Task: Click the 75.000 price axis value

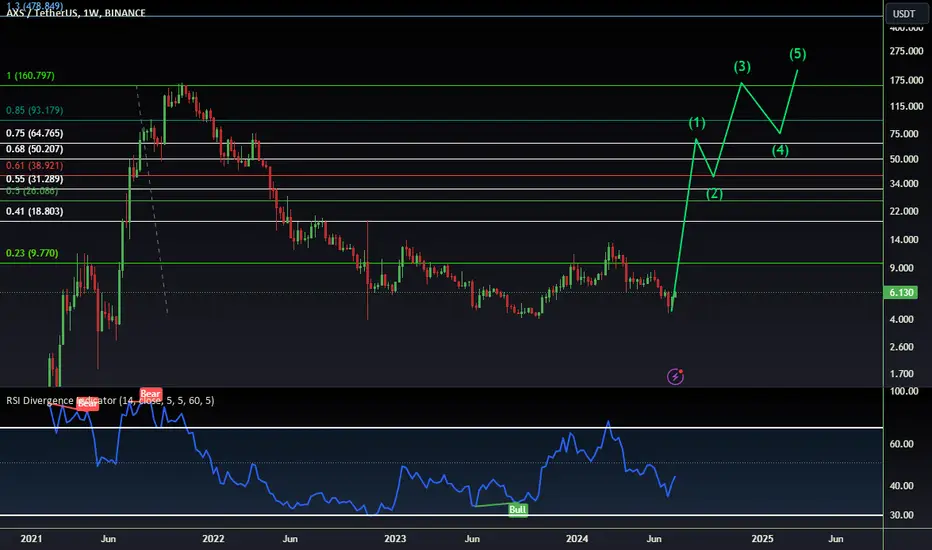Action: (x=903, y=134)
